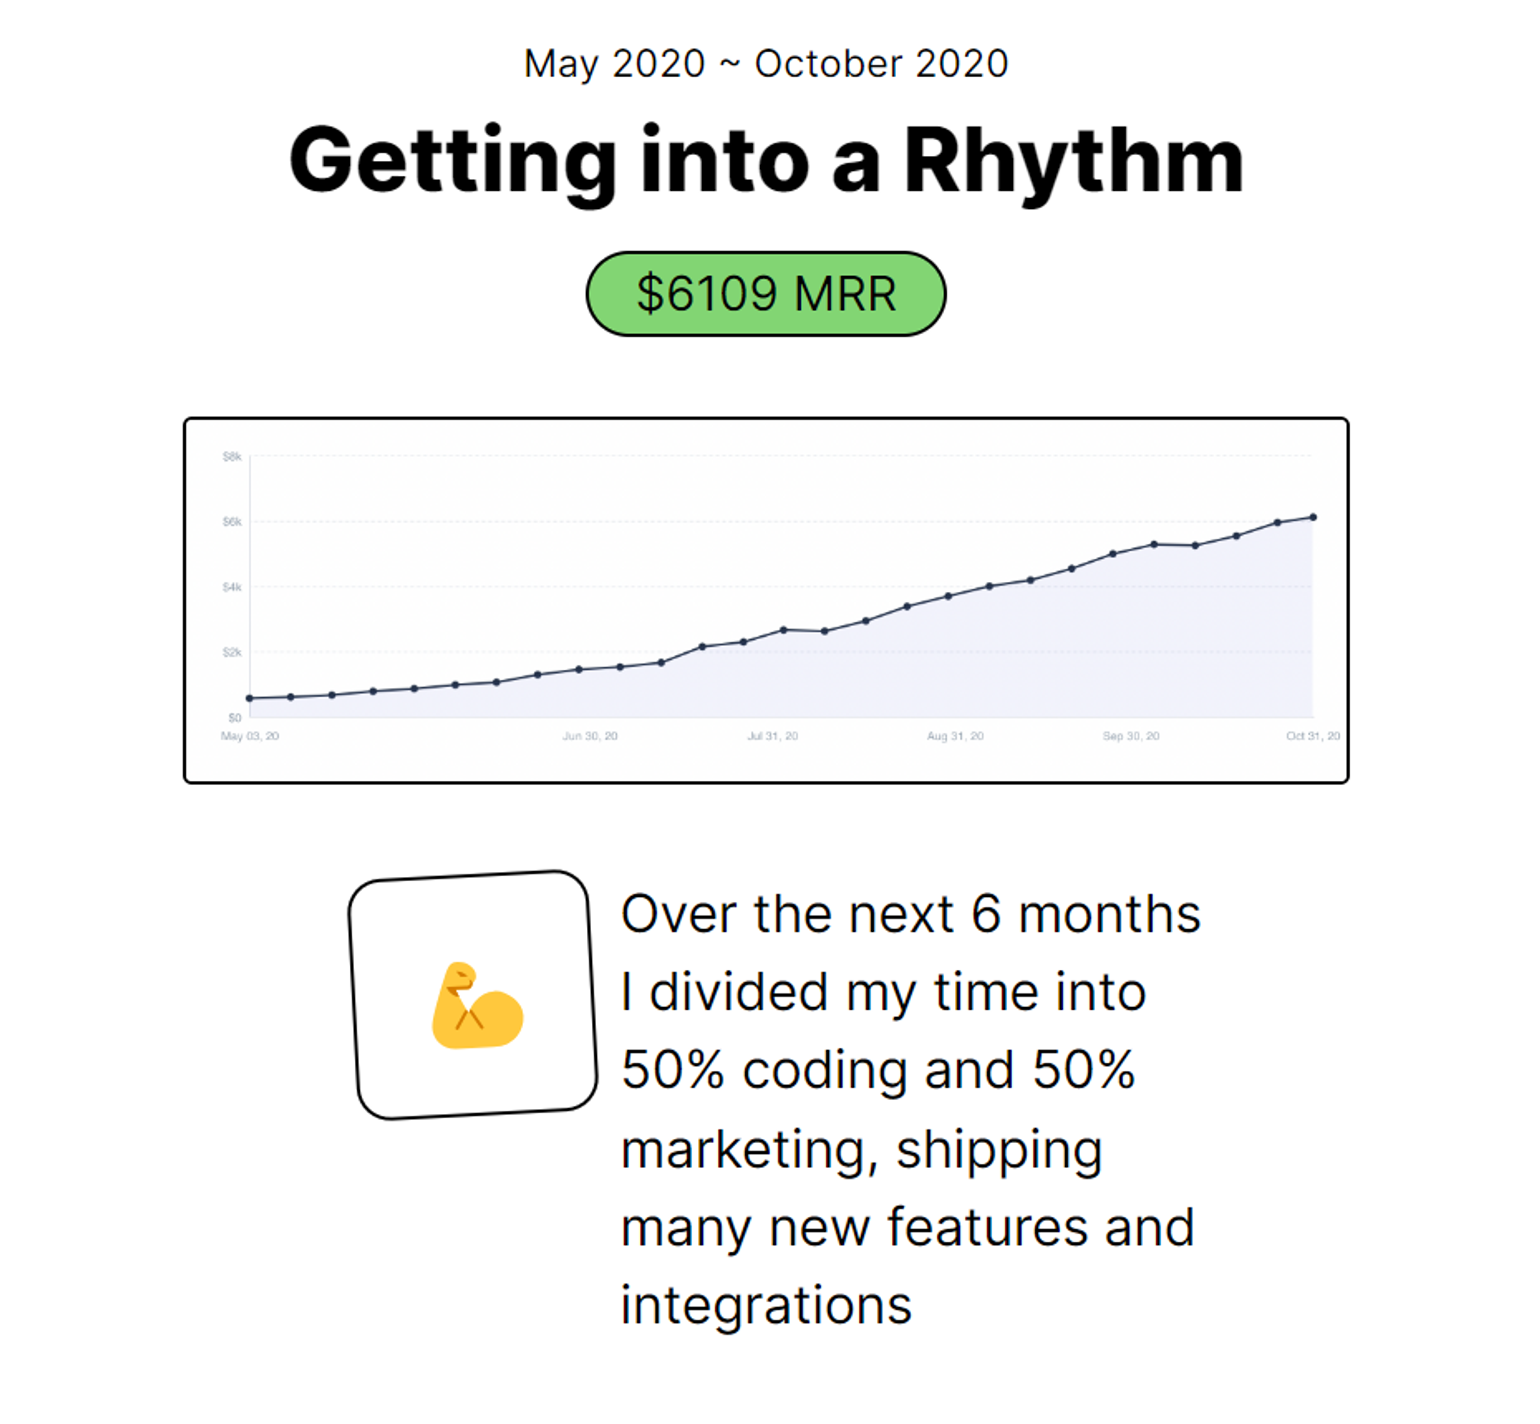
Task: Click the $2k y-axis label
Action: coord(232,652)
